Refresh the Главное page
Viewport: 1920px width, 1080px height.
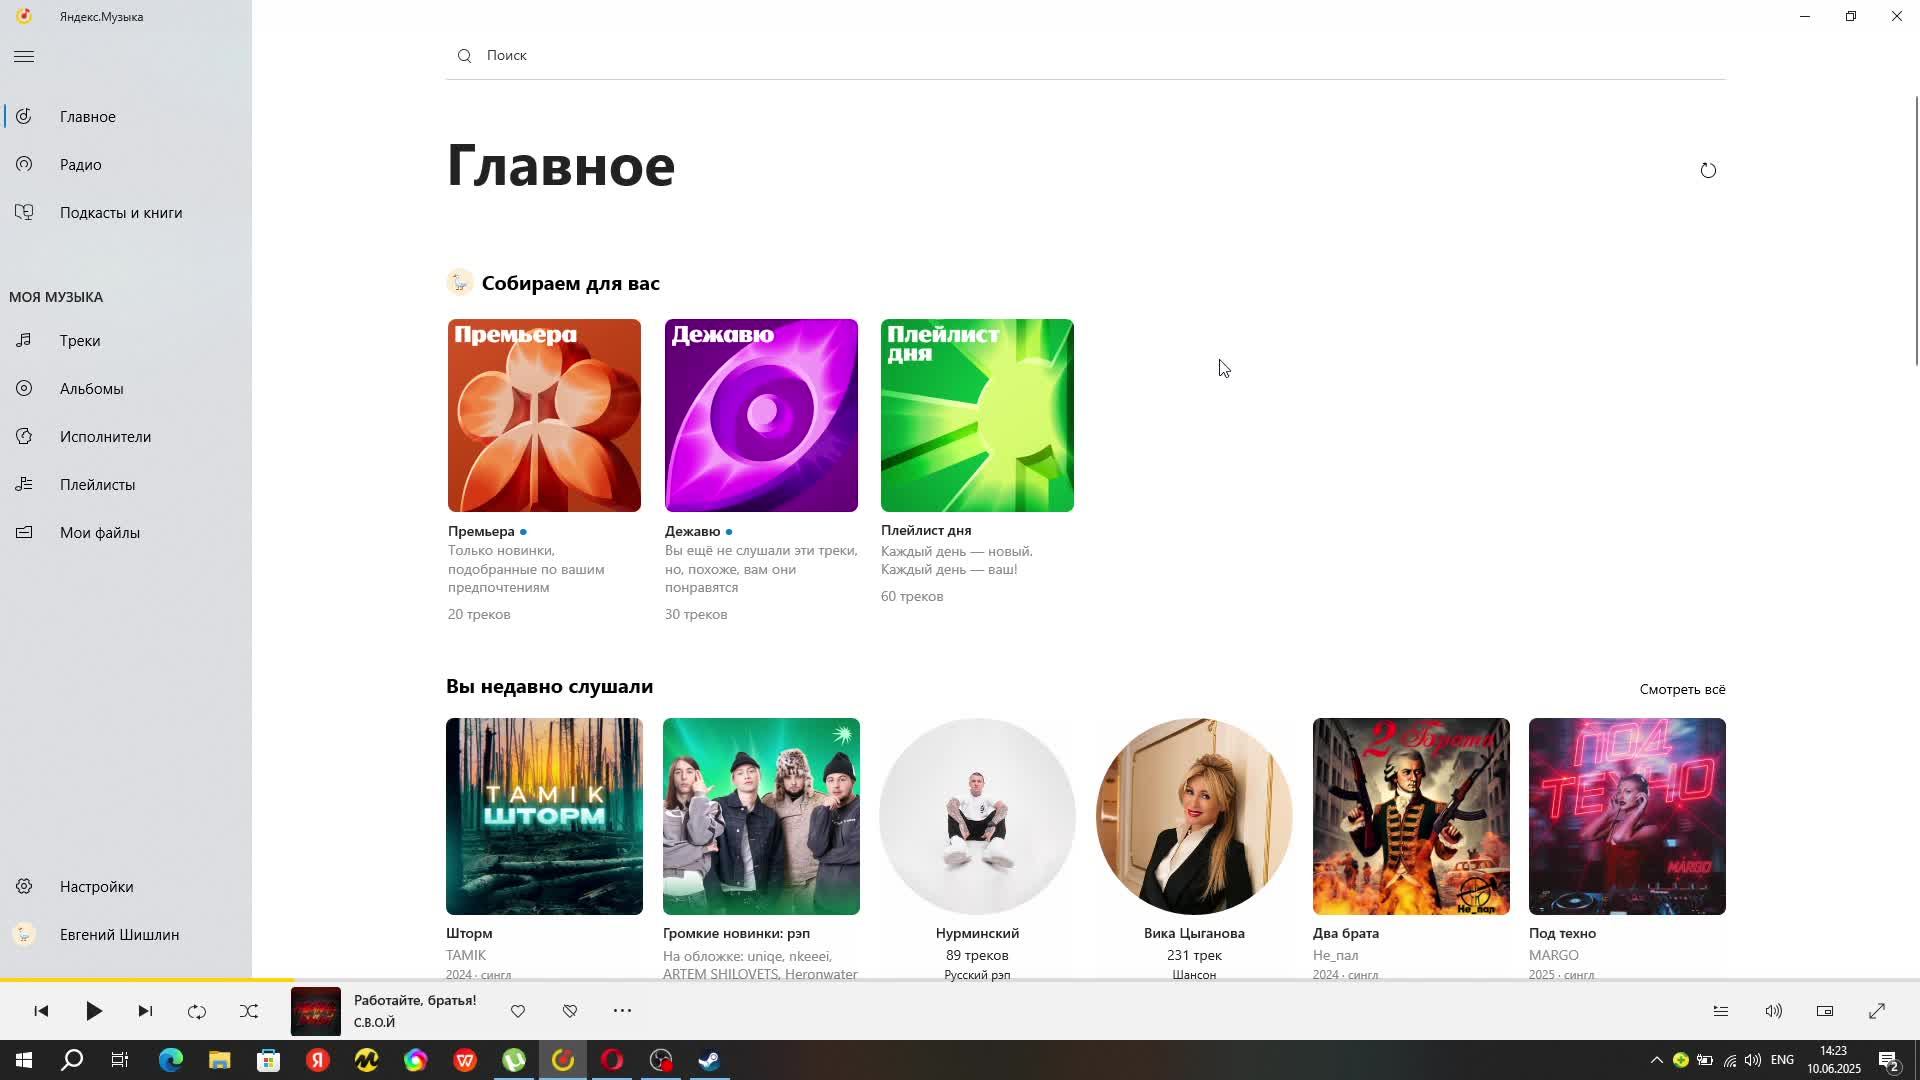pos(1708,170)
